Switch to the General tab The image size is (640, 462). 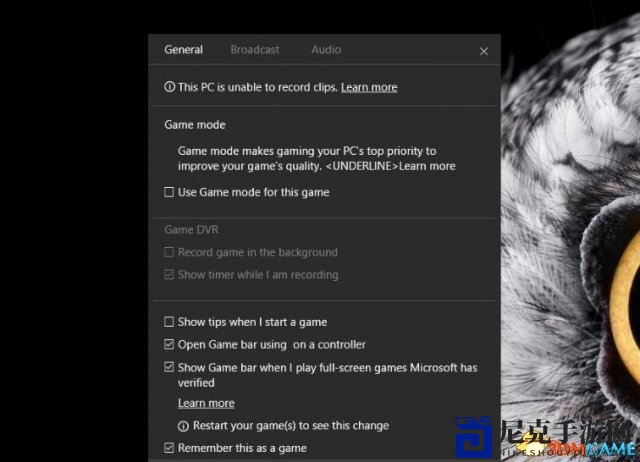pyautogui.click(x=183, y=50)
